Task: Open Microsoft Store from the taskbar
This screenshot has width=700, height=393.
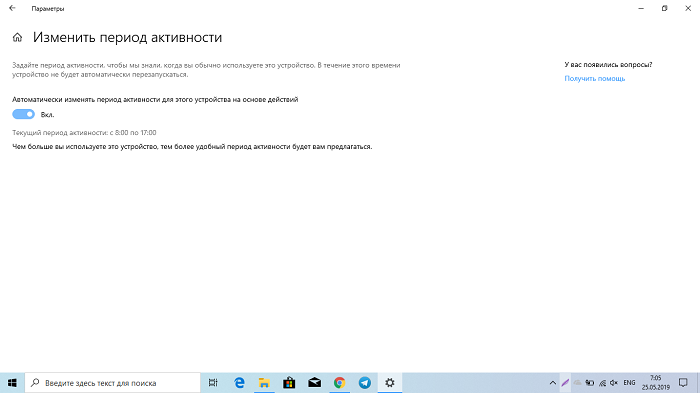Action: (289, 383)
